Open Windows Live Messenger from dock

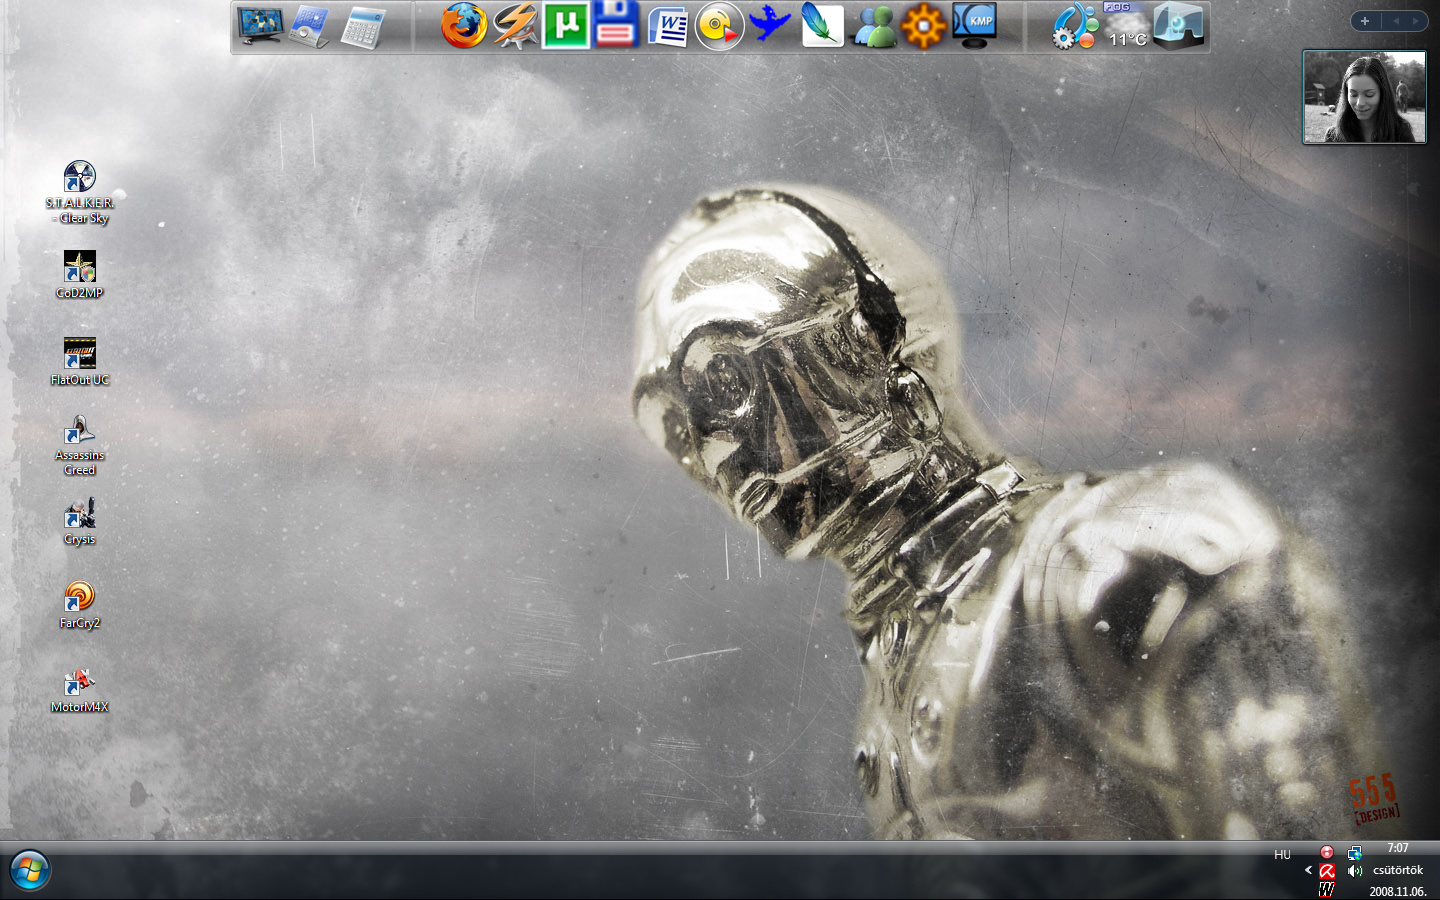click(873, 27)
